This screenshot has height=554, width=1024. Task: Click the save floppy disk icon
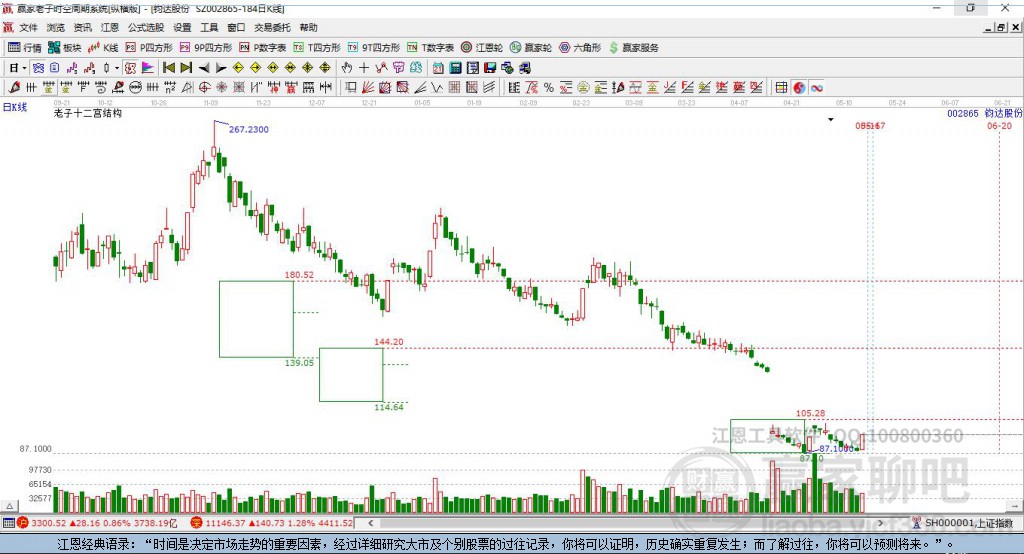tap(490, 68)
